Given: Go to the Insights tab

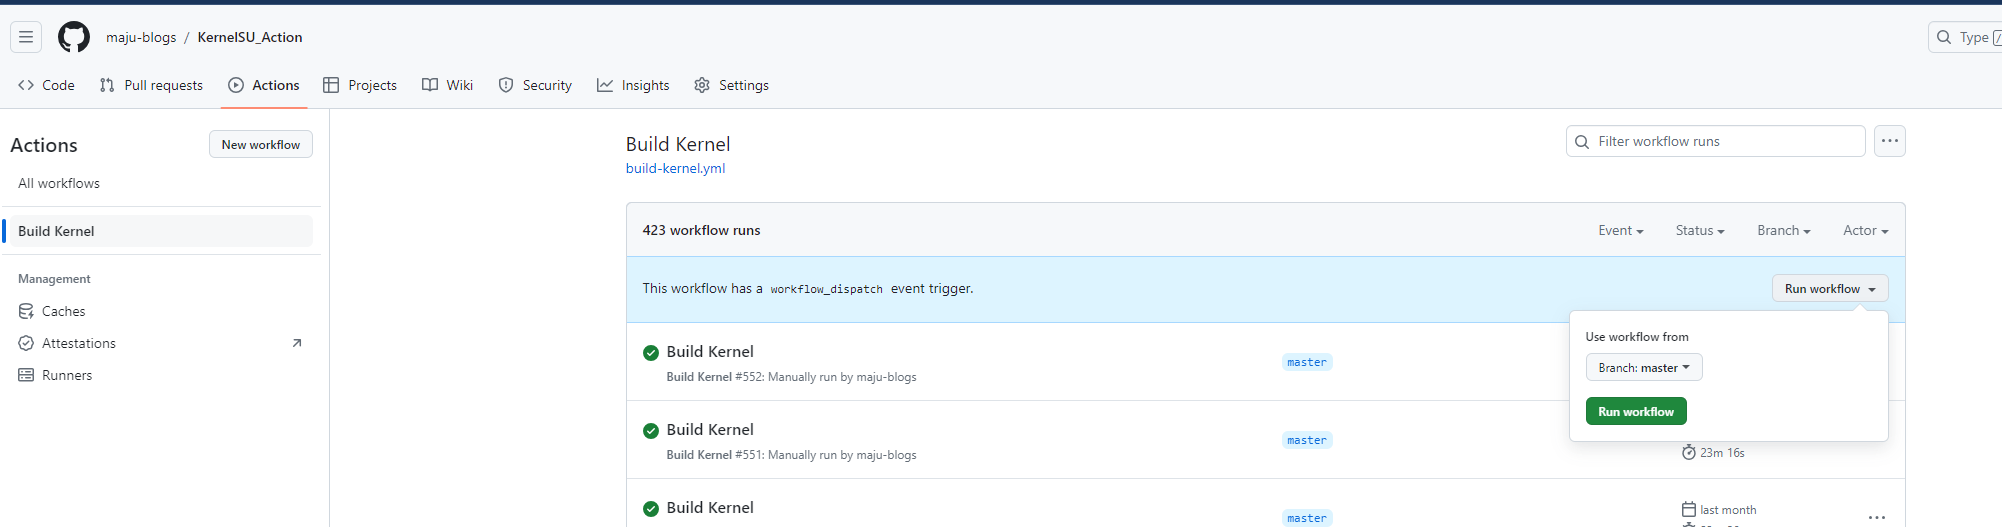Looking at the screenshot, I should (x=633, y=85).
